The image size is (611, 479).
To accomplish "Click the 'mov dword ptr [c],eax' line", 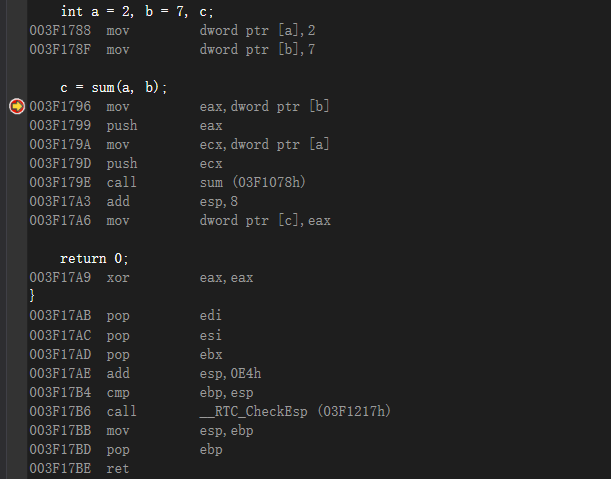I will coord(180,221).
